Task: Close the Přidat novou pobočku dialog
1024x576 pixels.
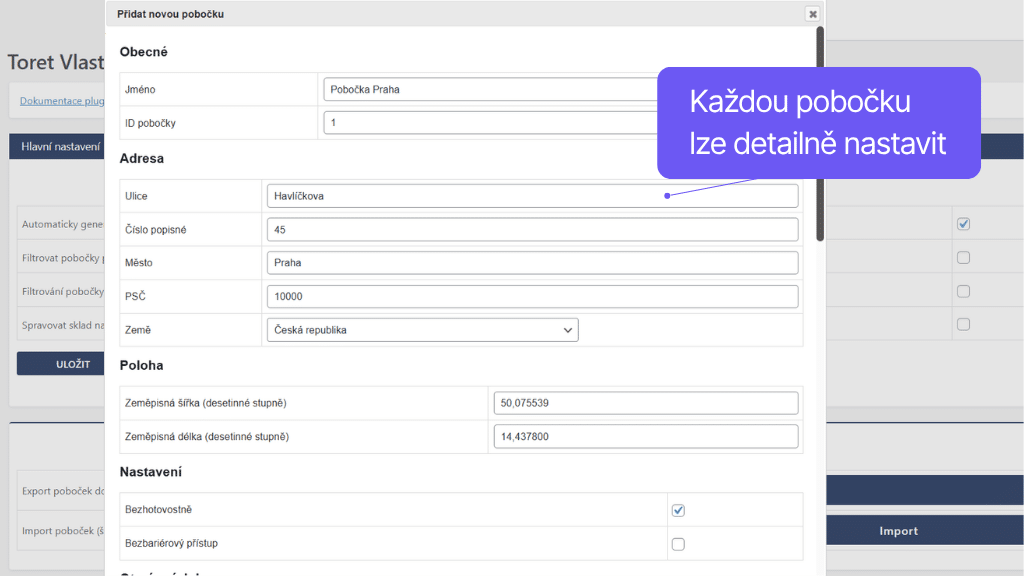Action: 813,14
